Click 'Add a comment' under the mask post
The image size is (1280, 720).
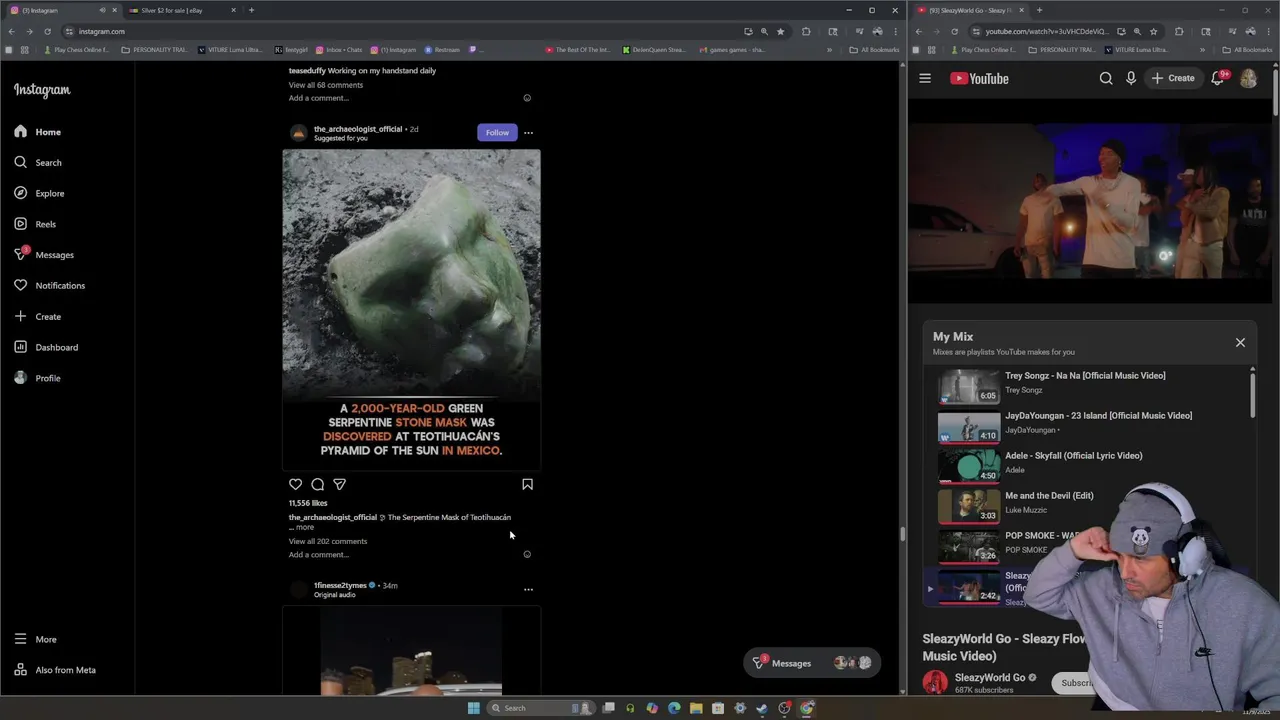(319, 555)
